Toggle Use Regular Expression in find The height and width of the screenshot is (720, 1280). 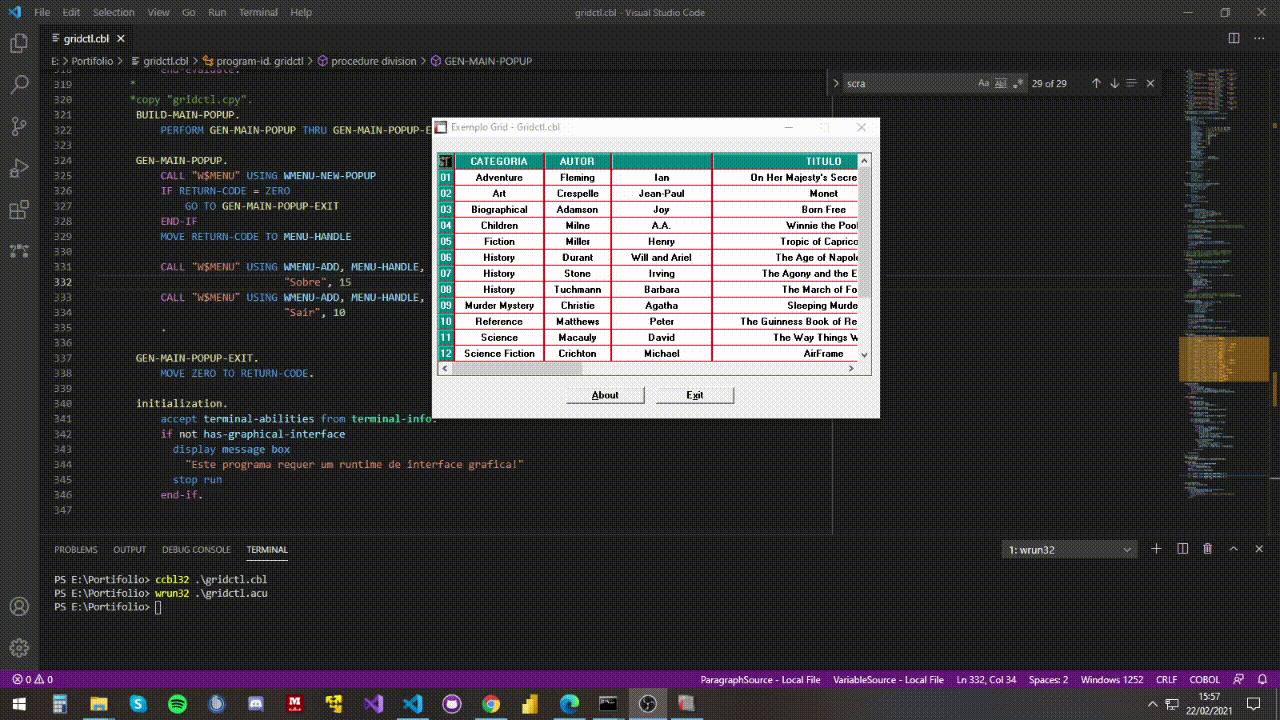(1017, 84)
